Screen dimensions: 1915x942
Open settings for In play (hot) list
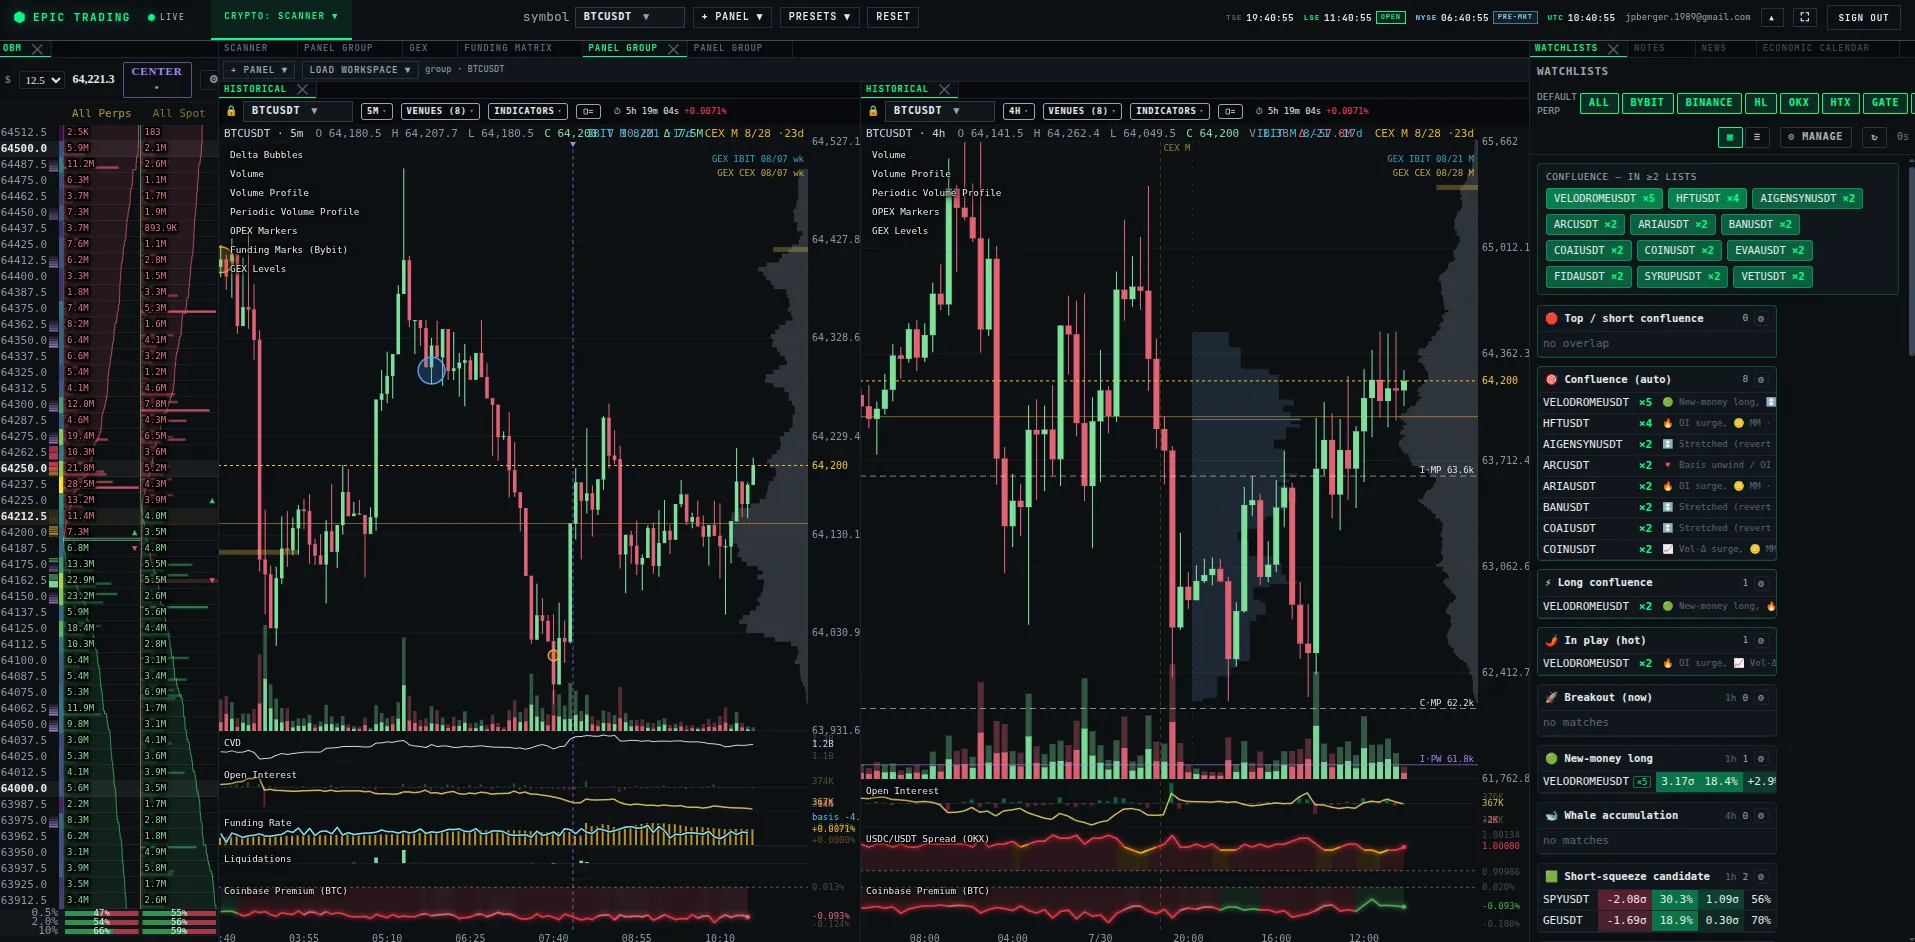coord(1761,641)
